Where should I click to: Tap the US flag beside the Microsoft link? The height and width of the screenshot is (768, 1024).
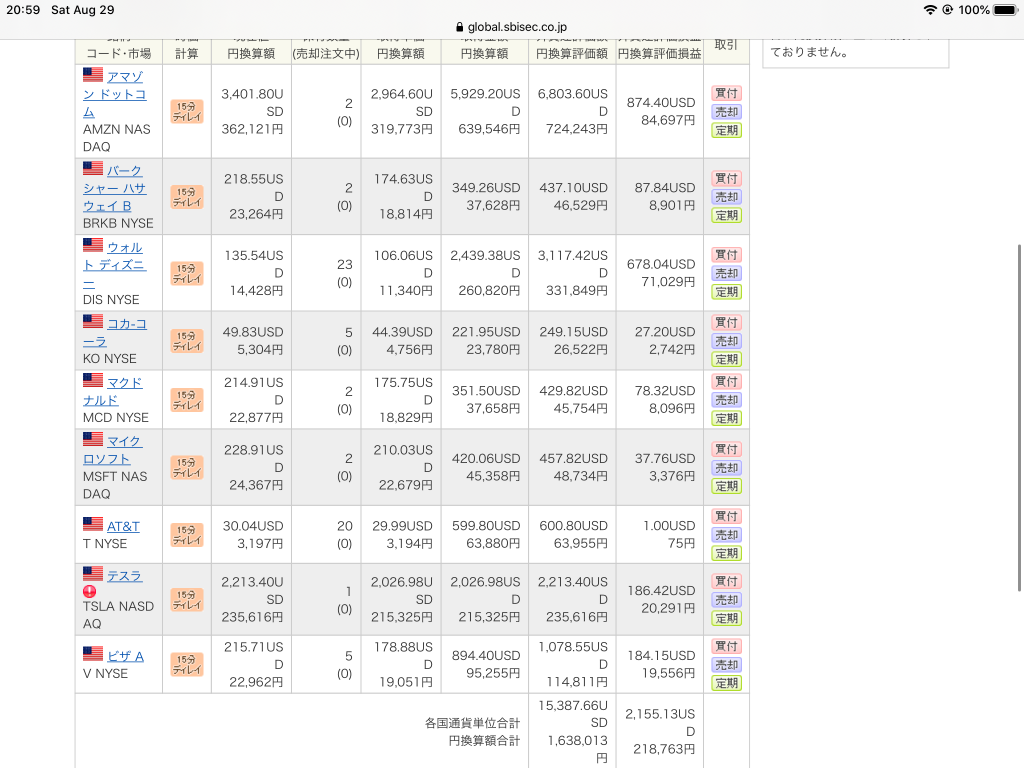point(93,439)
